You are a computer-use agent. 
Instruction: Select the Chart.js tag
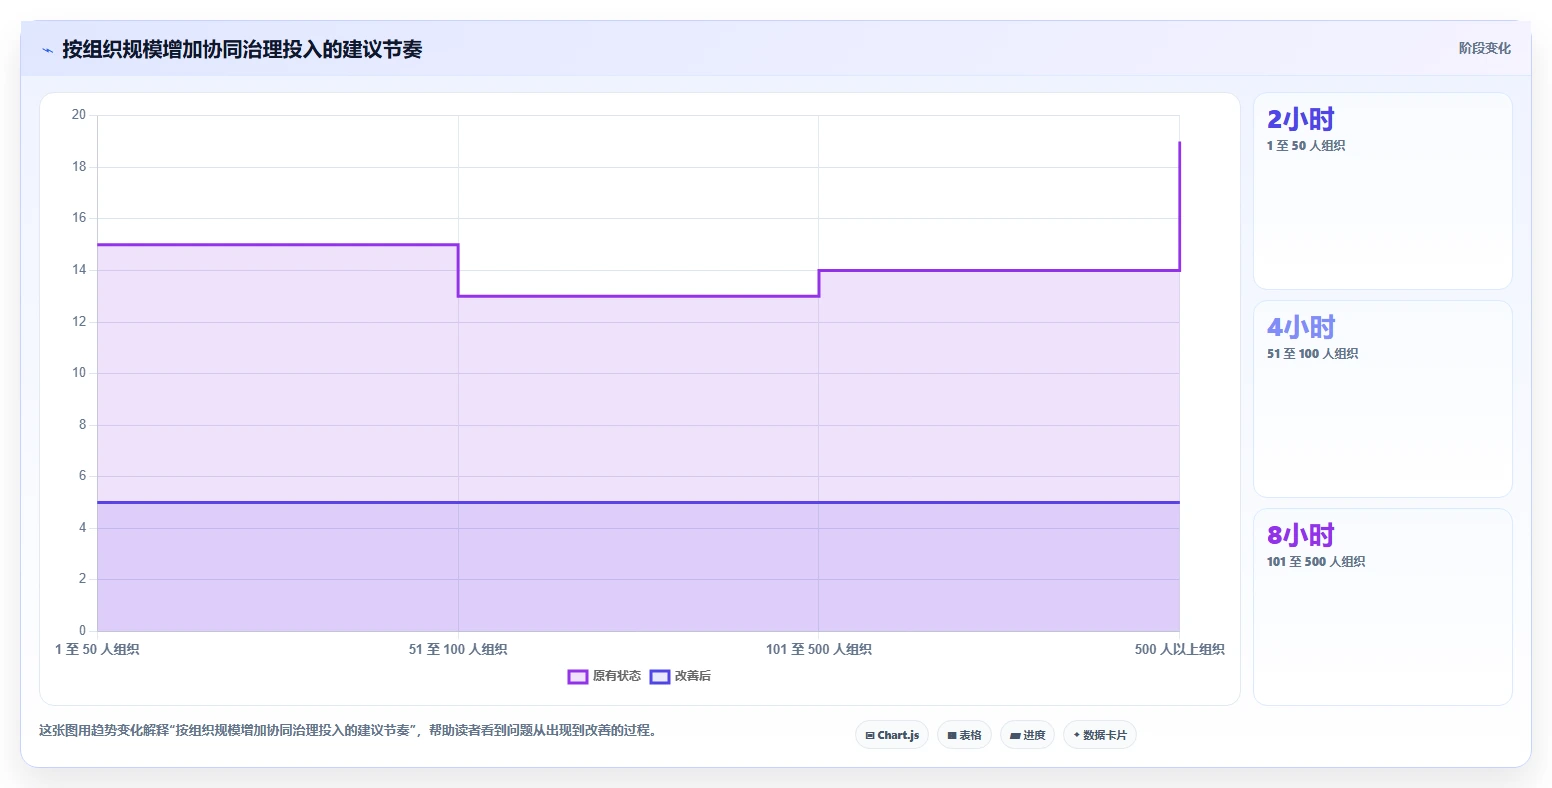pos(892,735)
